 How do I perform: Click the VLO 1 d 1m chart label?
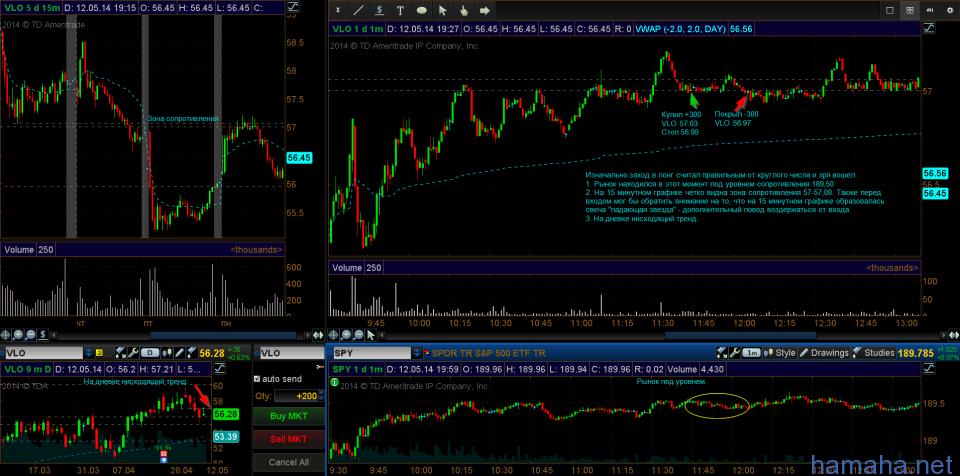coord(358,28)
